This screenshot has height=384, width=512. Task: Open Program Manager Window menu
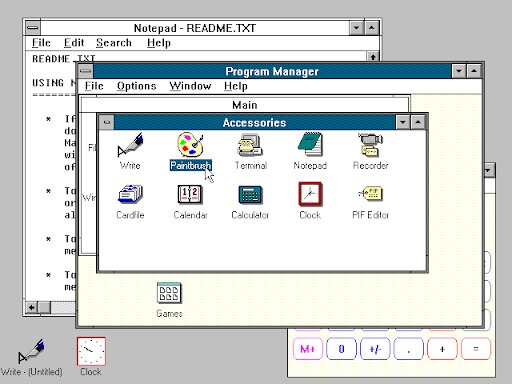190,86
